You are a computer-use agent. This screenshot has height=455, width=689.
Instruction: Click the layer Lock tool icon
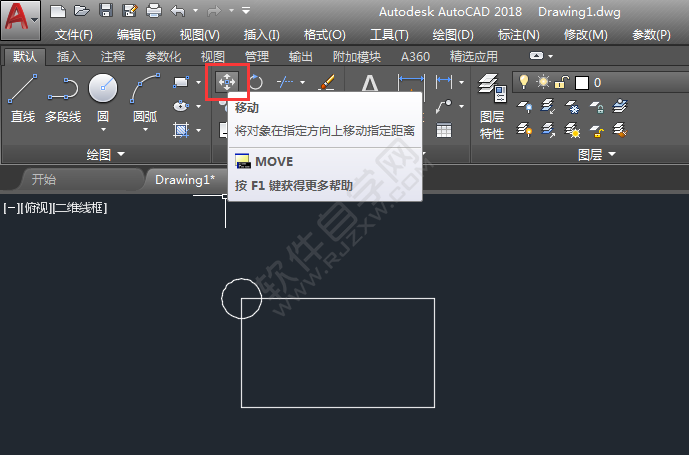pos(596,106)
